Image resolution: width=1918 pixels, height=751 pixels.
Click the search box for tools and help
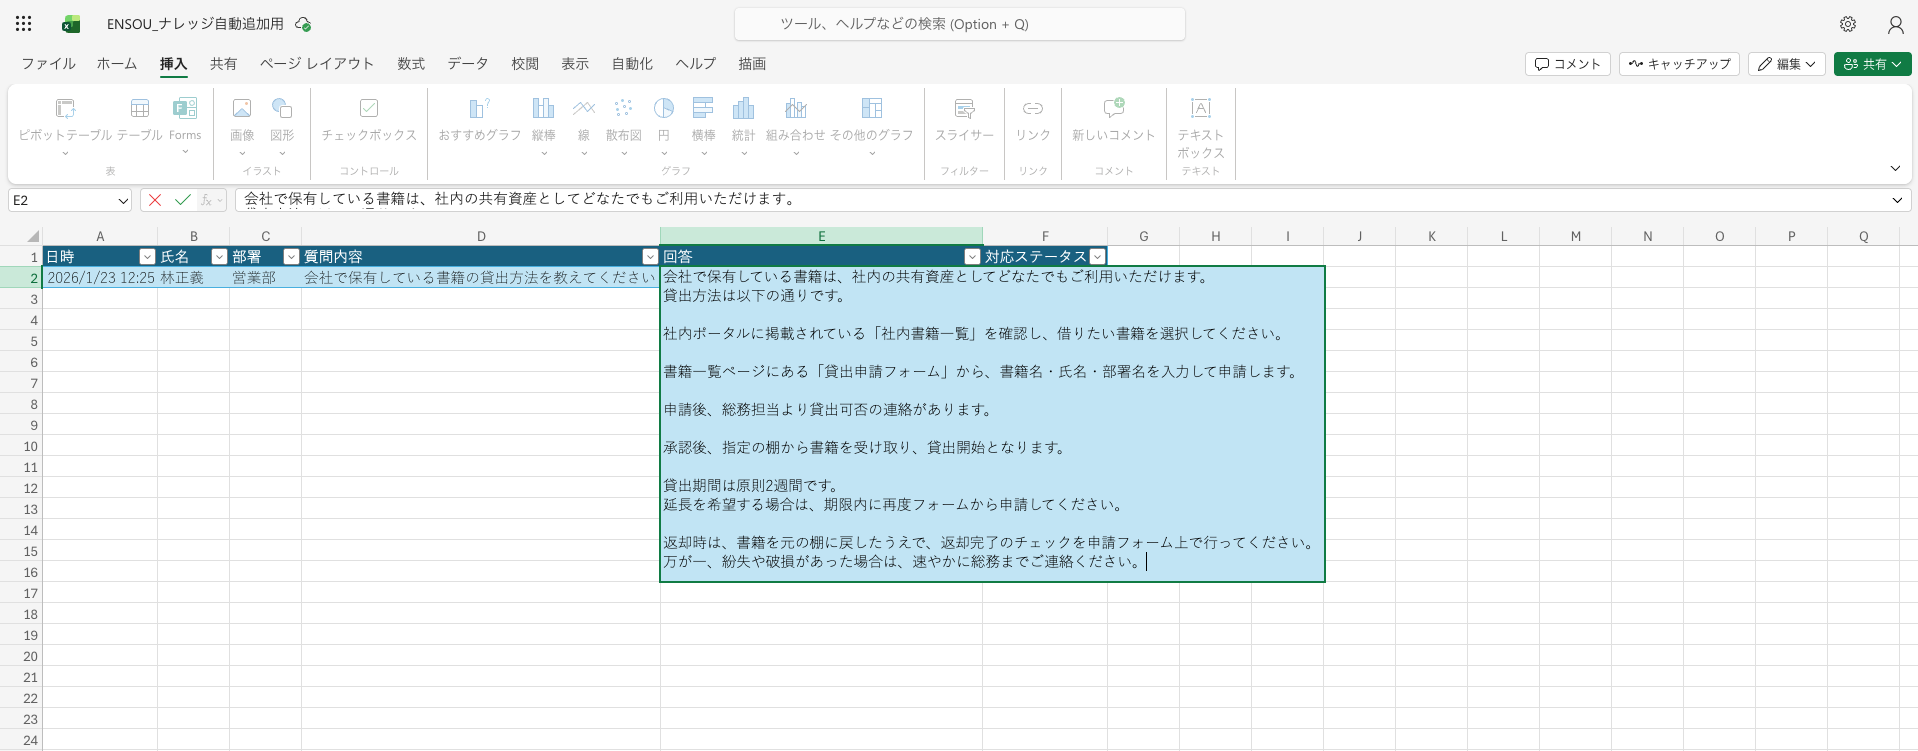tap(960, 24)
